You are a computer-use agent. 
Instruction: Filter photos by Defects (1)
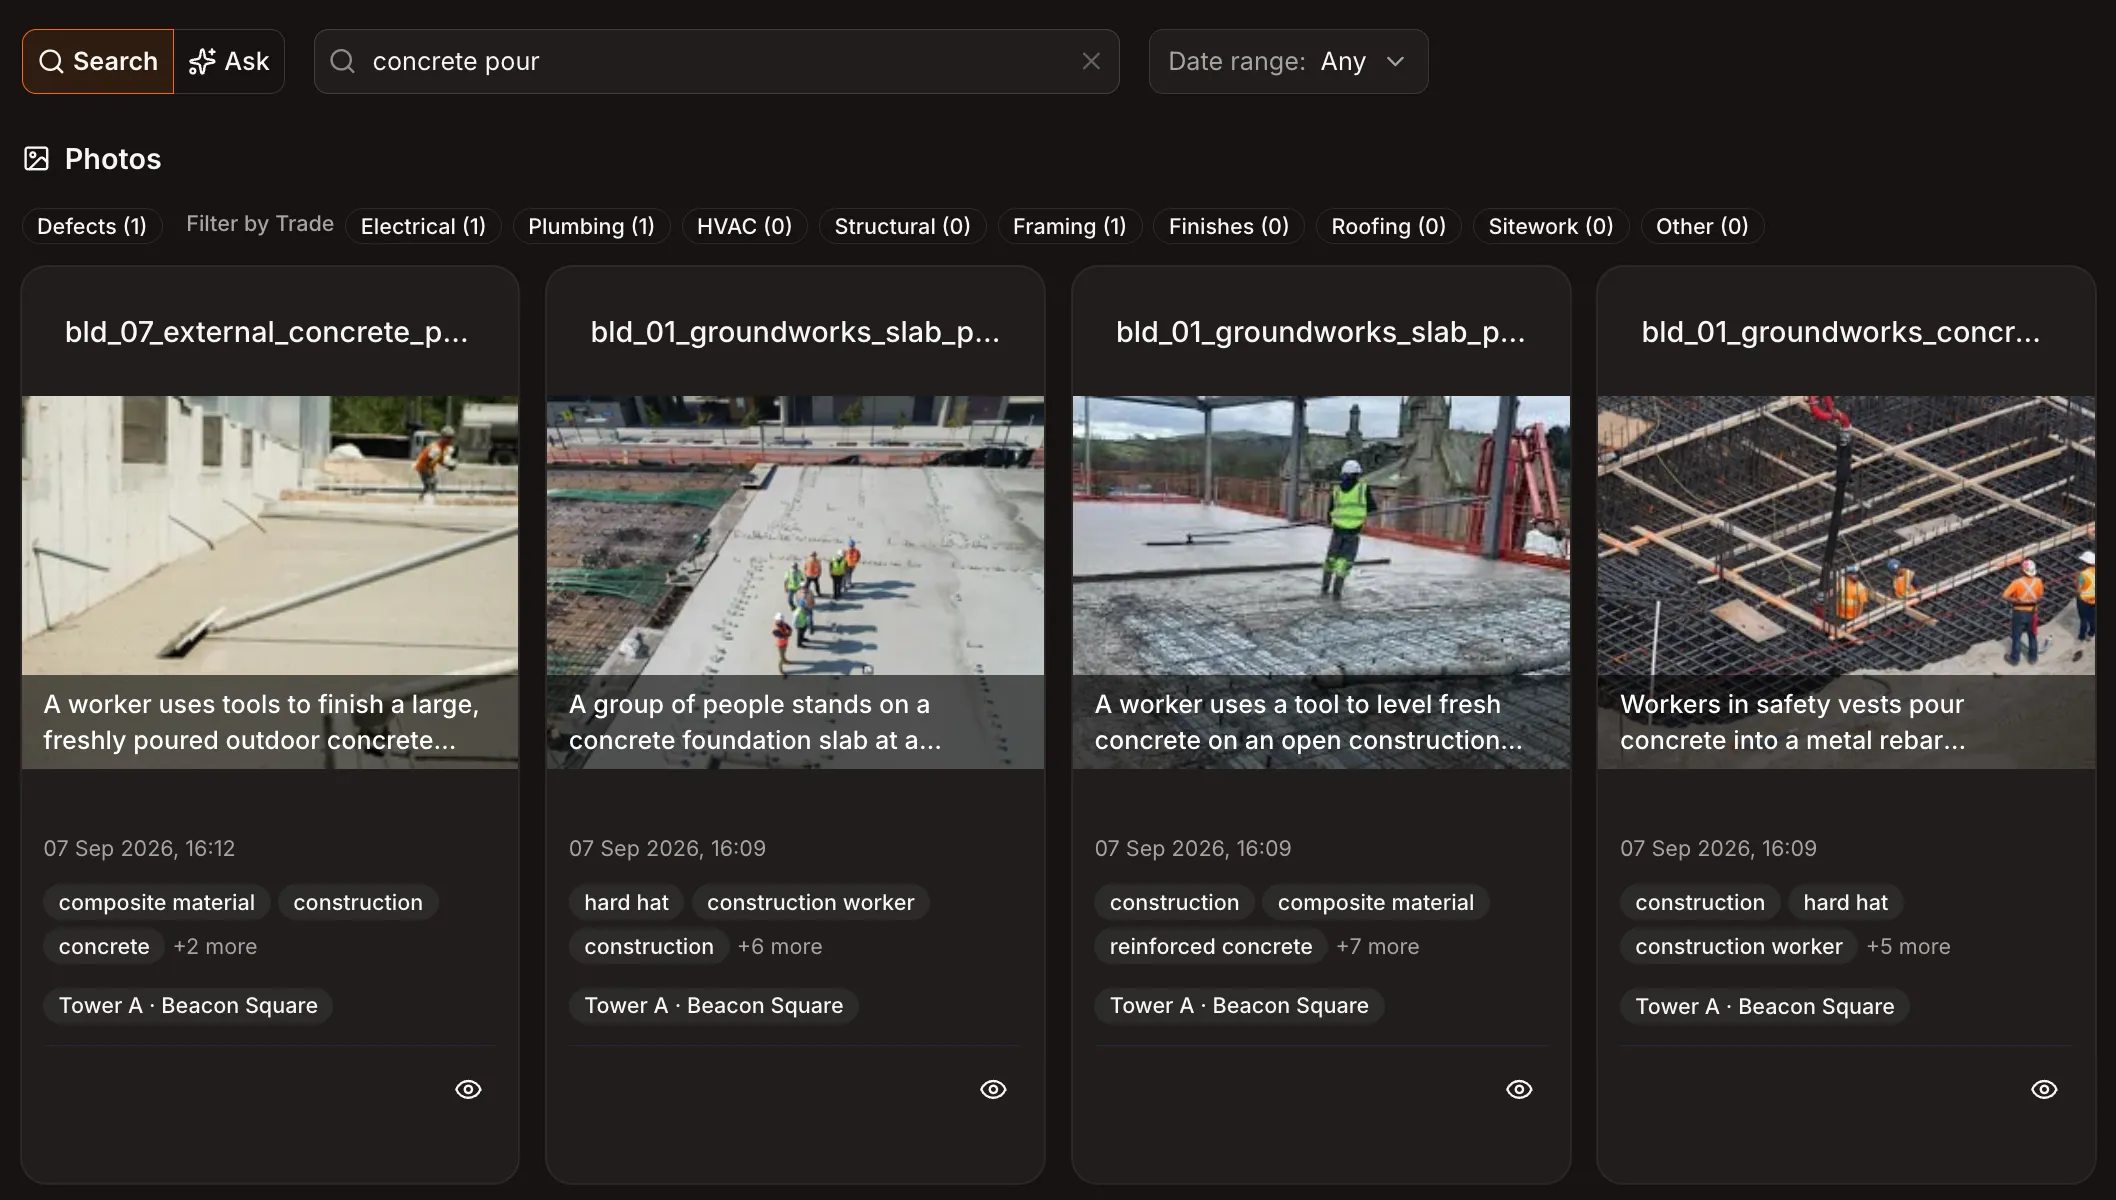pyautogui.click(x=92, y=226)
